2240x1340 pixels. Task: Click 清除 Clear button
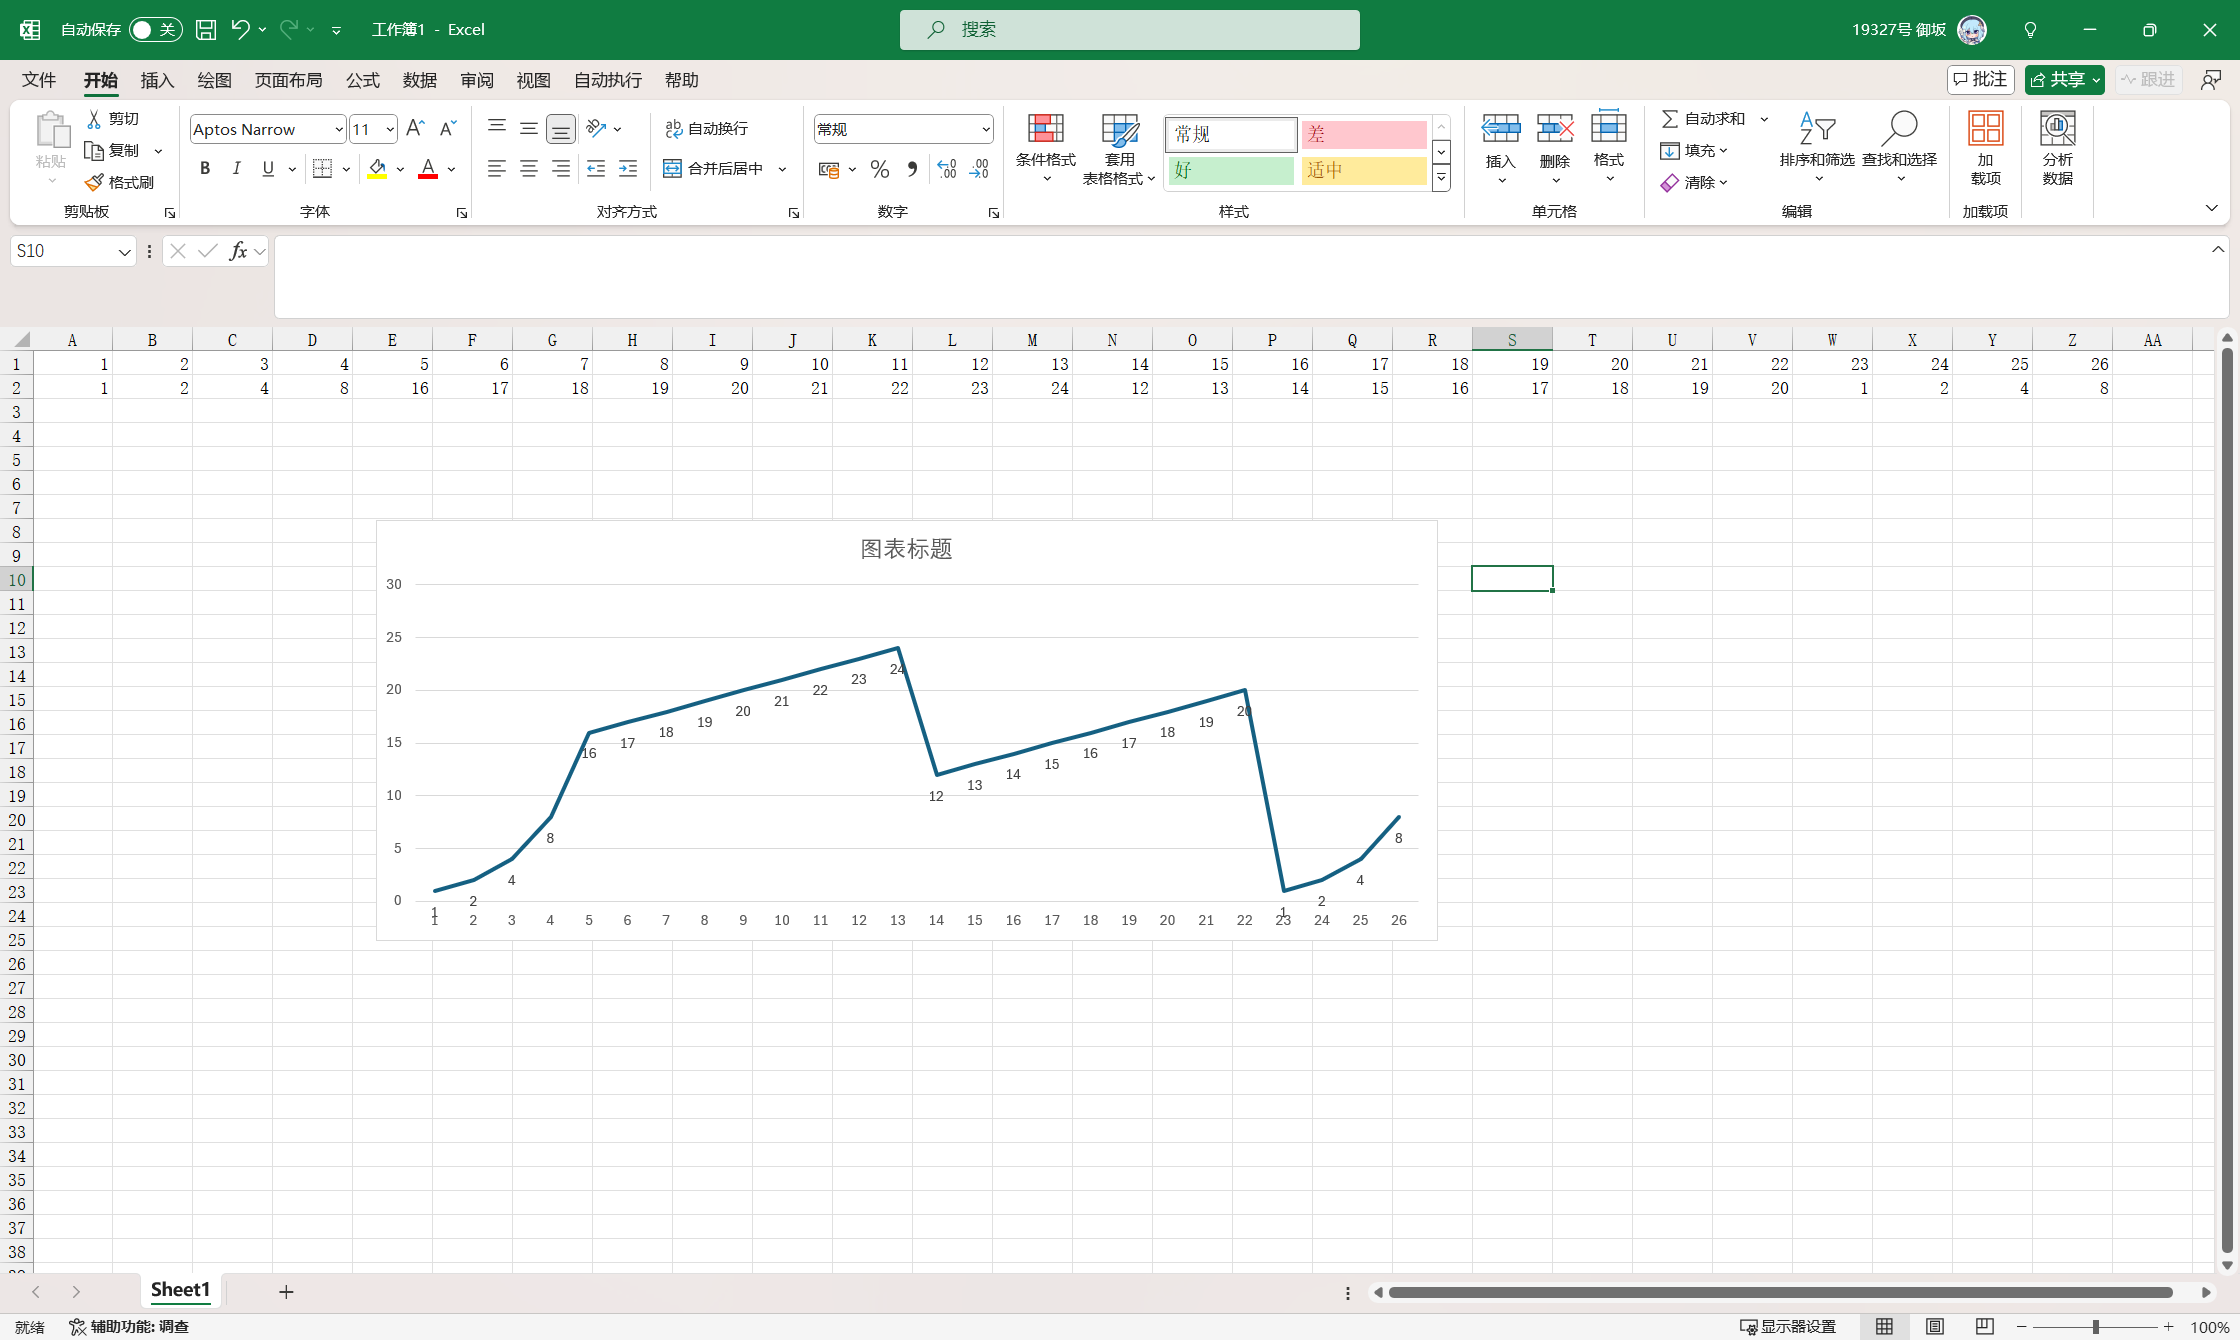point(1694,183)
